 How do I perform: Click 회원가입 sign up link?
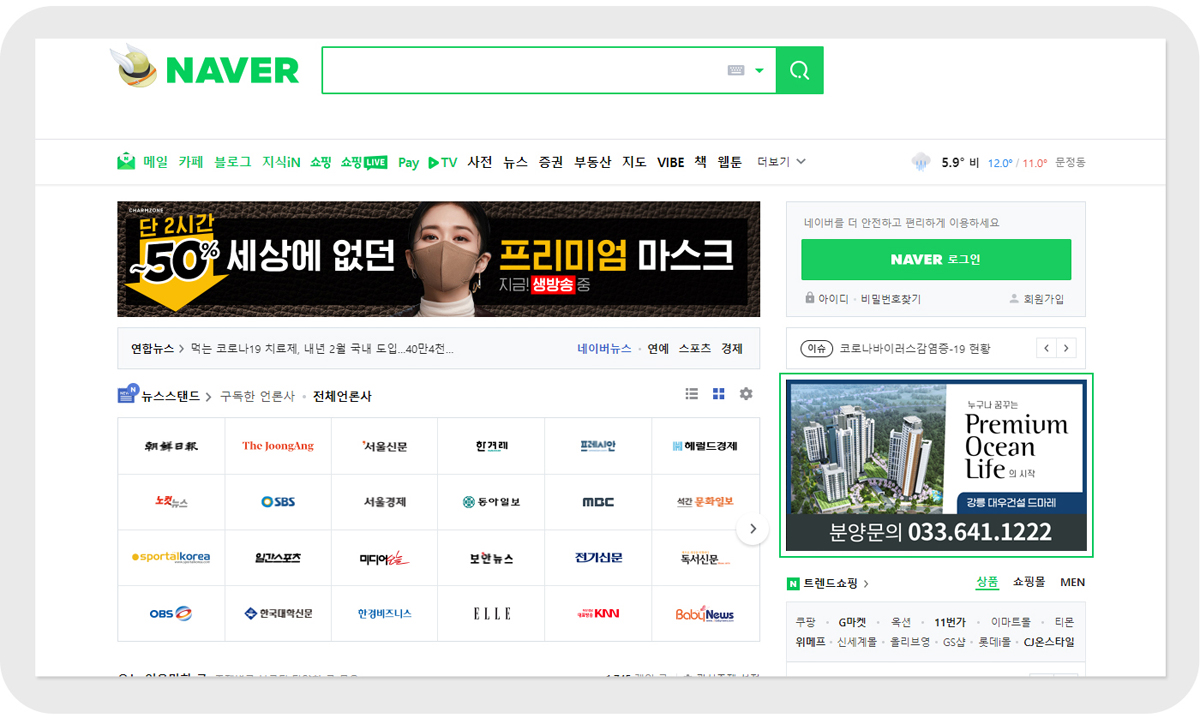click(1037, 299)
